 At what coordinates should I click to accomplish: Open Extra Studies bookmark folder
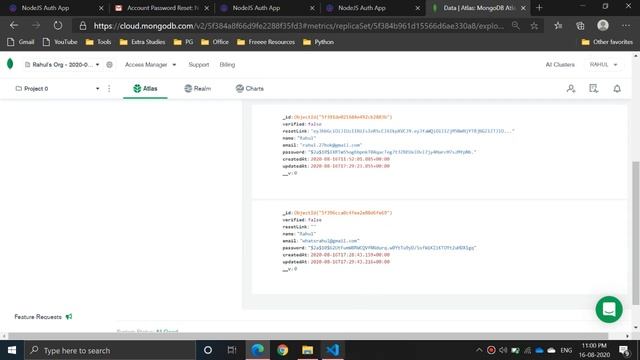point(142,42)
